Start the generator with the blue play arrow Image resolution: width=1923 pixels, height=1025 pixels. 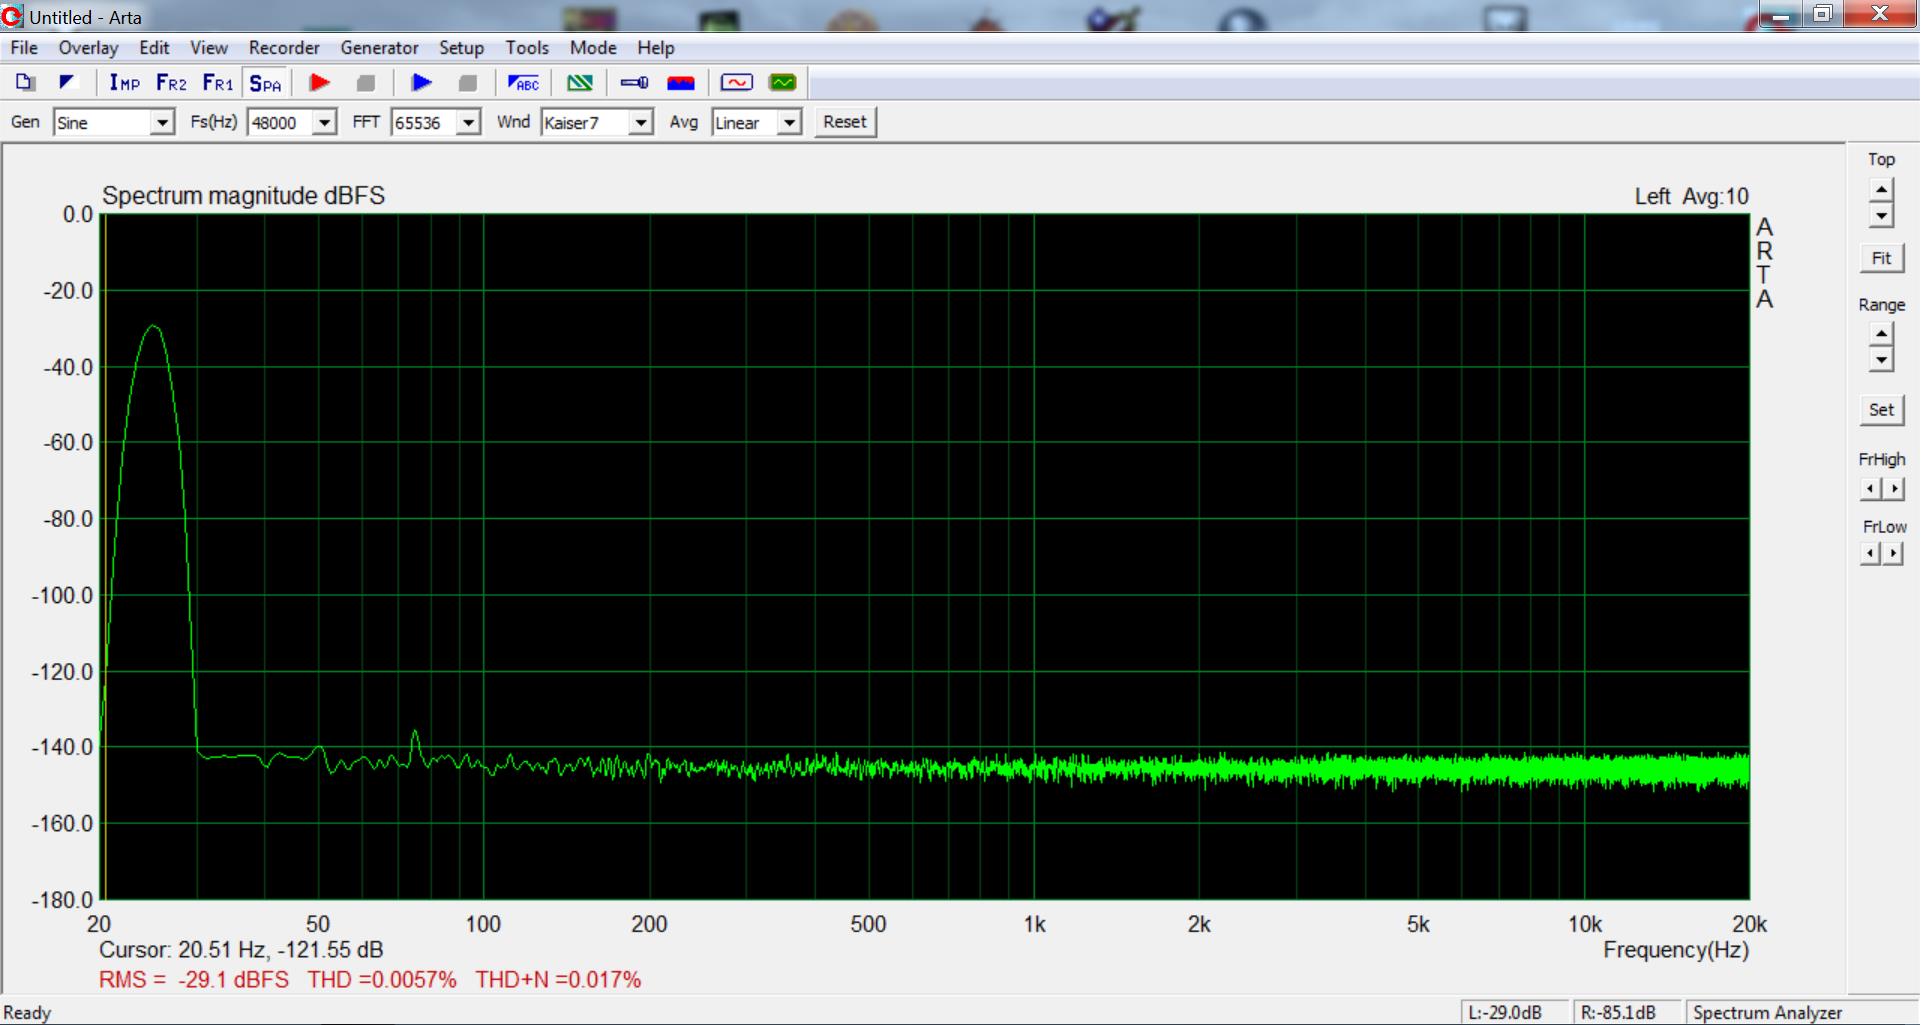(x=422, y=83)
